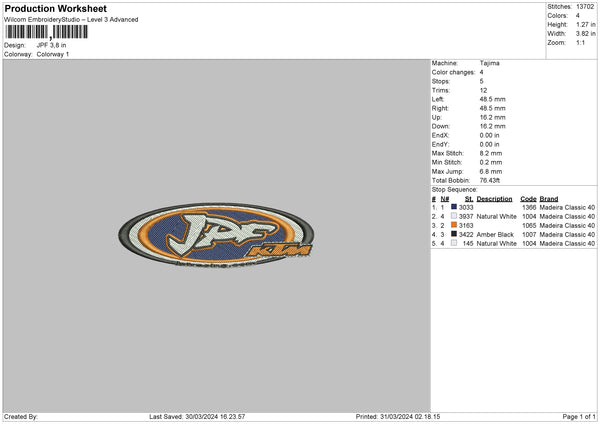Click the N# column header
Viewport: 600px width, 424px height.
(445, 199)
